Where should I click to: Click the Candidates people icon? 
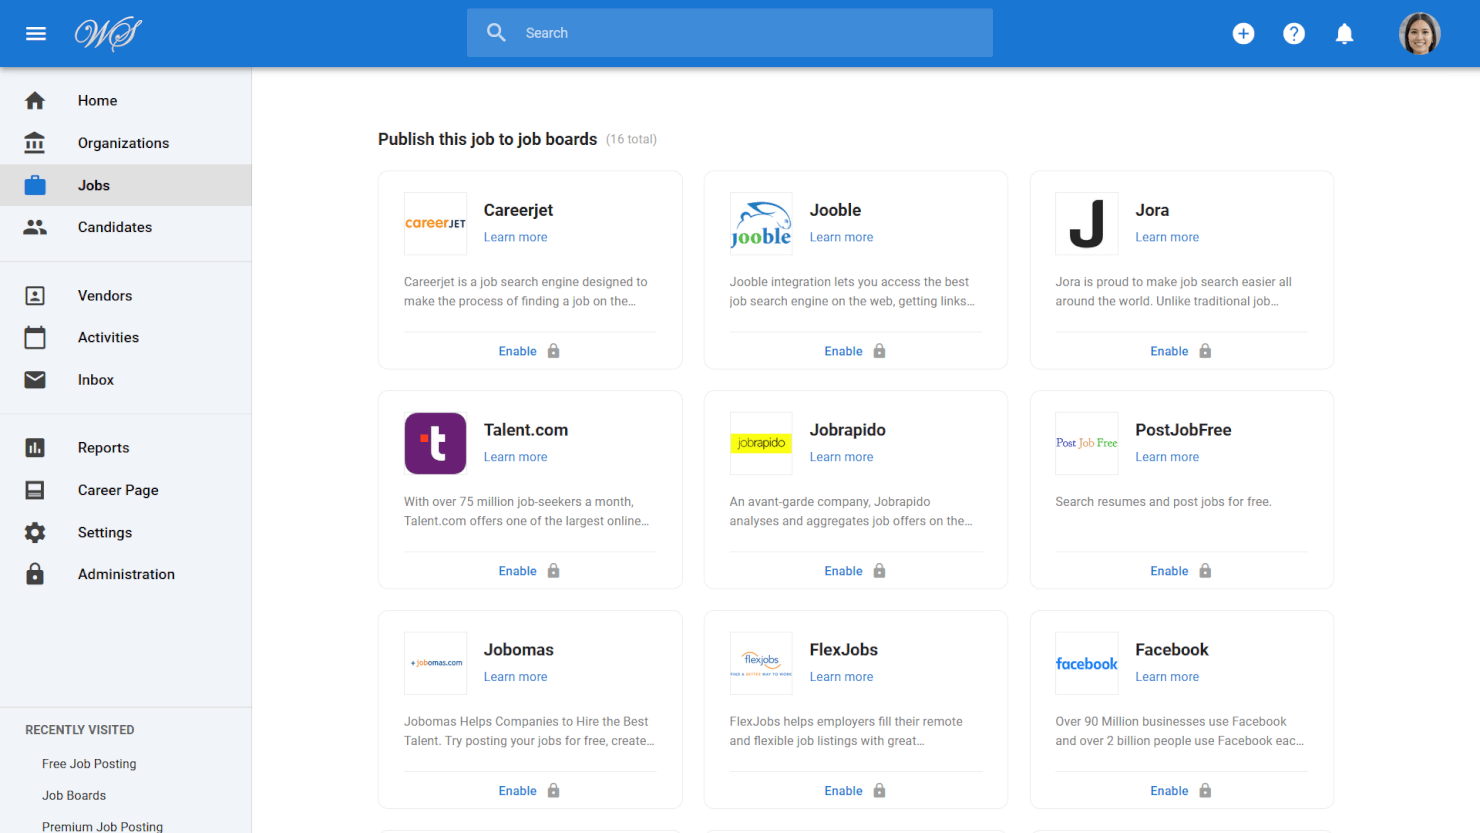pyautogui.click(x=35, y=227)
